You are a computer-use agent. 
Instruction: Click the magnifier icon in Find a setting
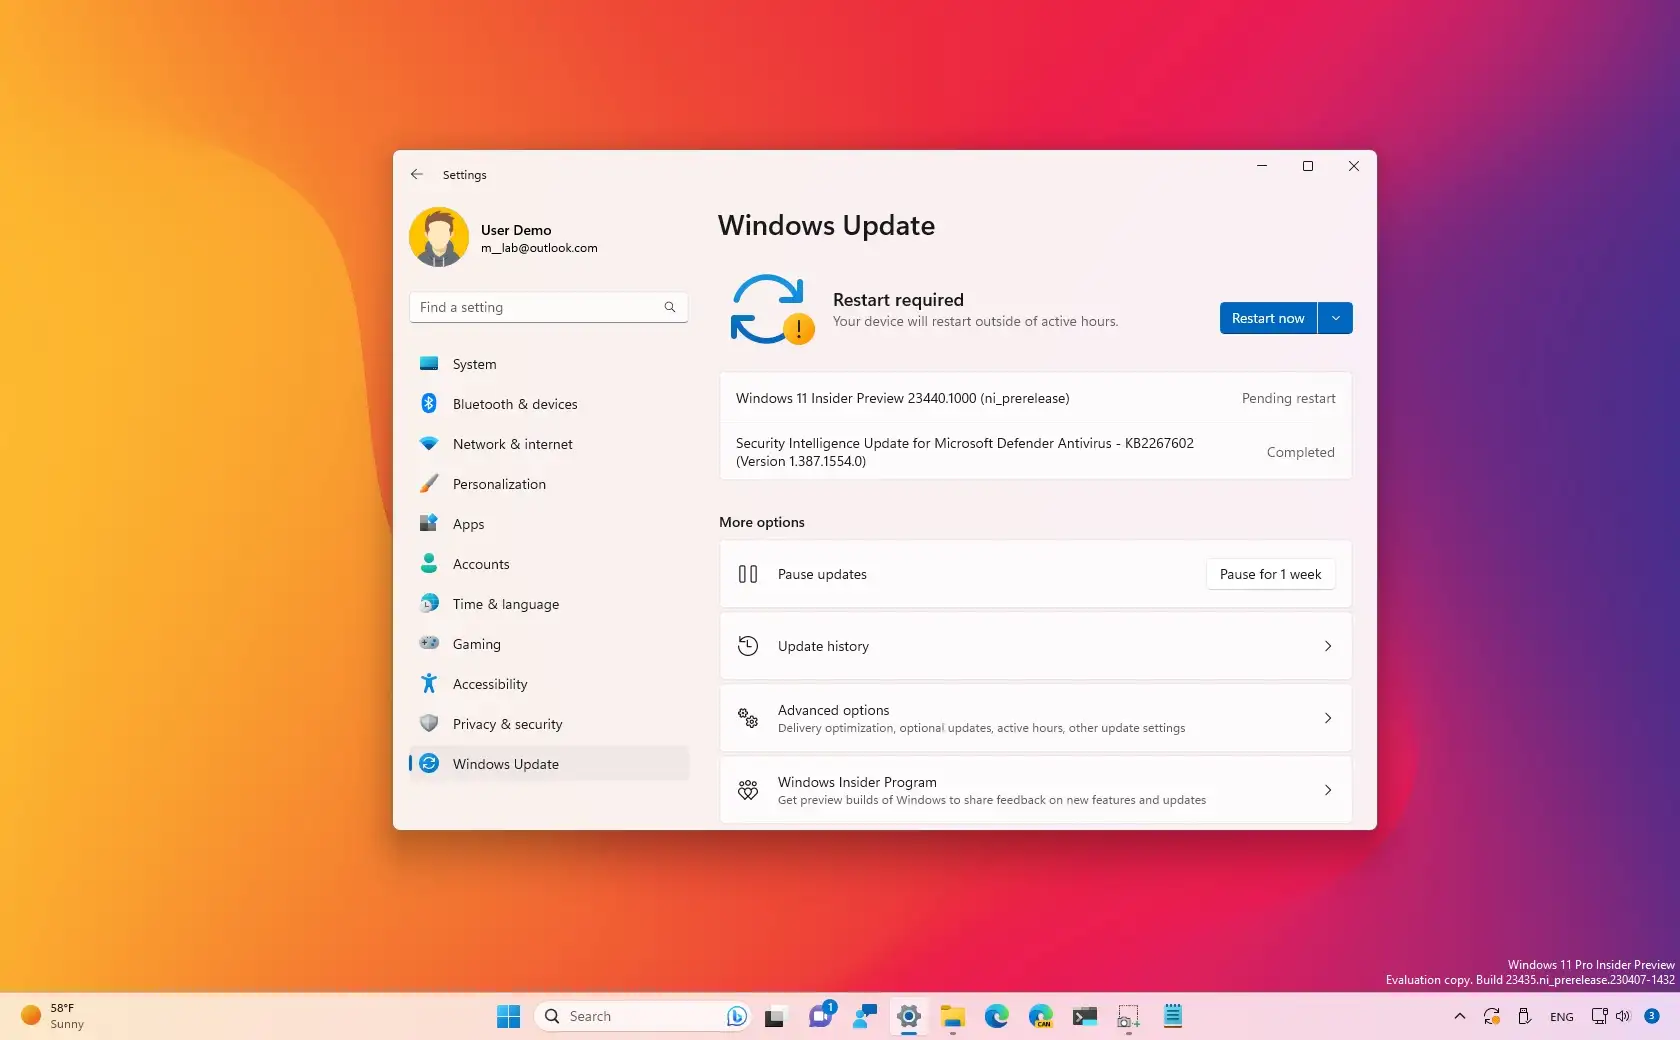[x=670, y=307]
